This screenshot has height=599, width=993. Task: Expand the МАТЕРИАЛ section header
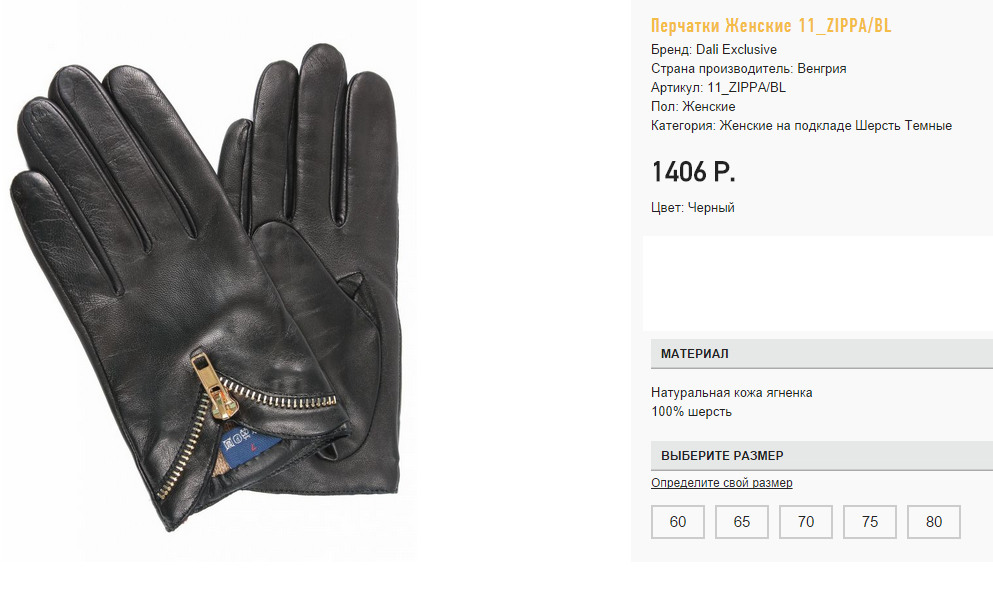[x=822, y=354]
